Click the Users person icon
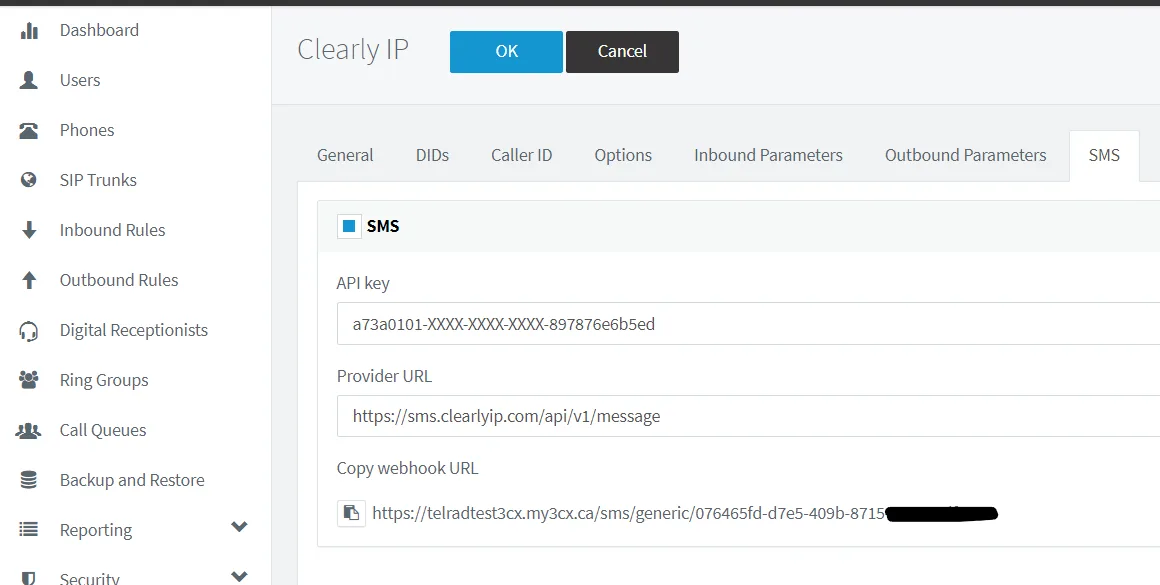 (x=29, y=80)
